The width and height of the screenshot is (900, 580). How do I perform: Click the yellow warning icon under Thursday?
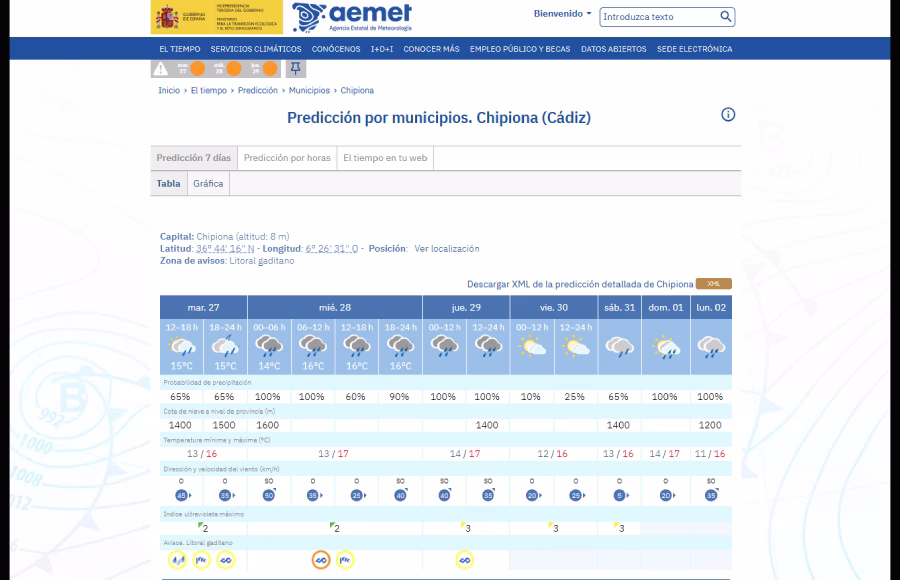tap(465, 560)
